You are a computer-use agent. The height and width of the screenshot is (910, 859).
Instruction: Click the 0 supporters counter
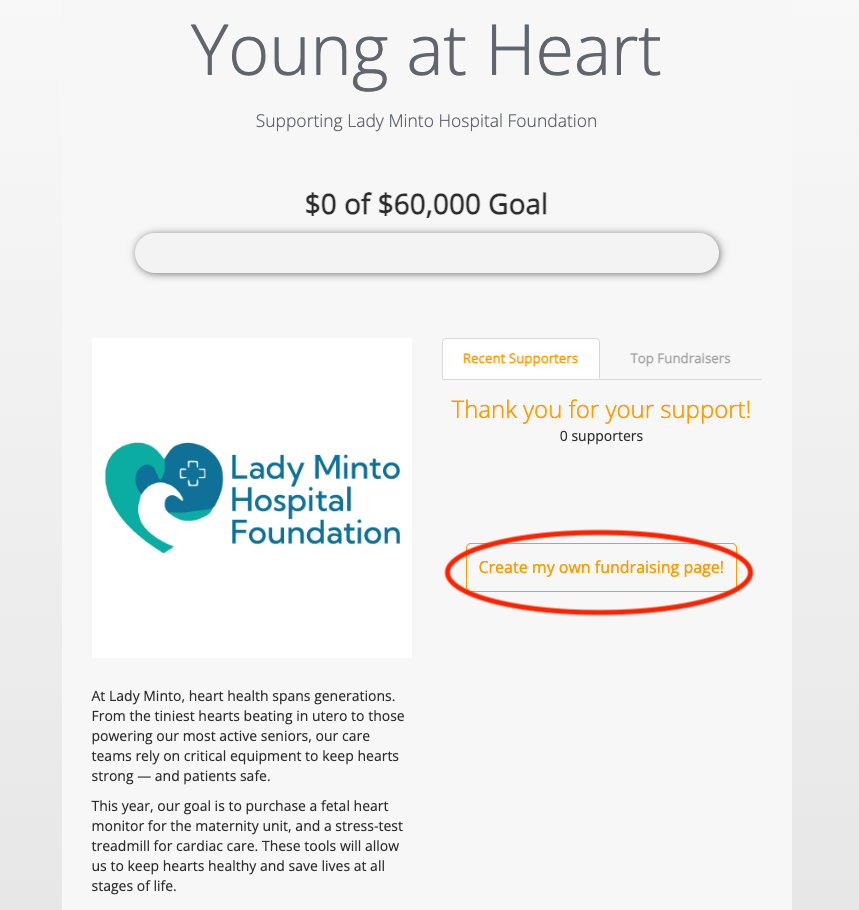pyautogui.click(x=601, y=435)
